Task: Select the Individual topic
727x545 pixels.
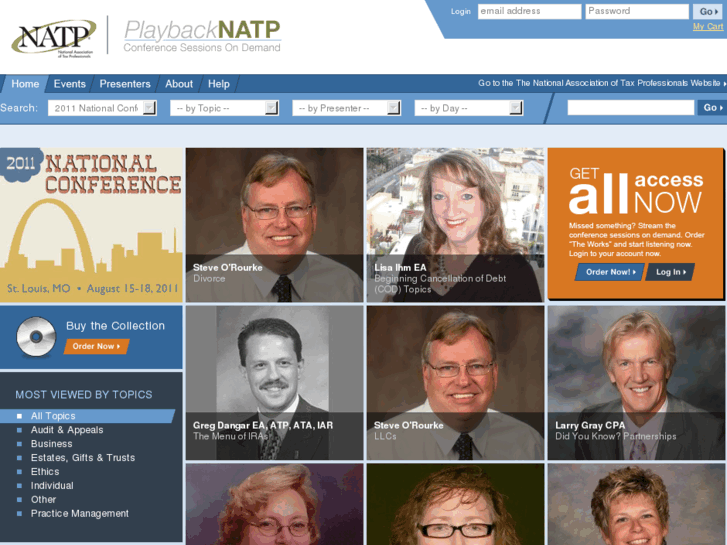Action: (x=52, y=486)
